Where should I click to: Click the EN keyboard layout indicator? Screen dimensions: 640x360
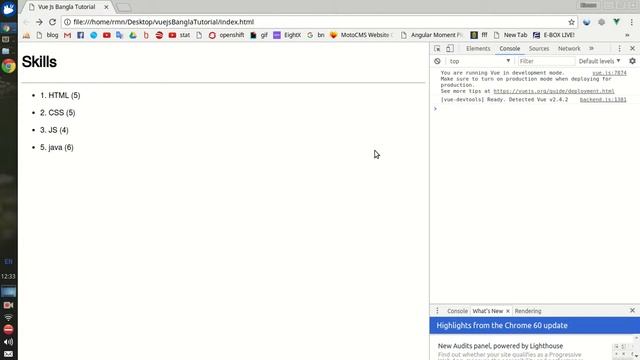tap(9, 262)
